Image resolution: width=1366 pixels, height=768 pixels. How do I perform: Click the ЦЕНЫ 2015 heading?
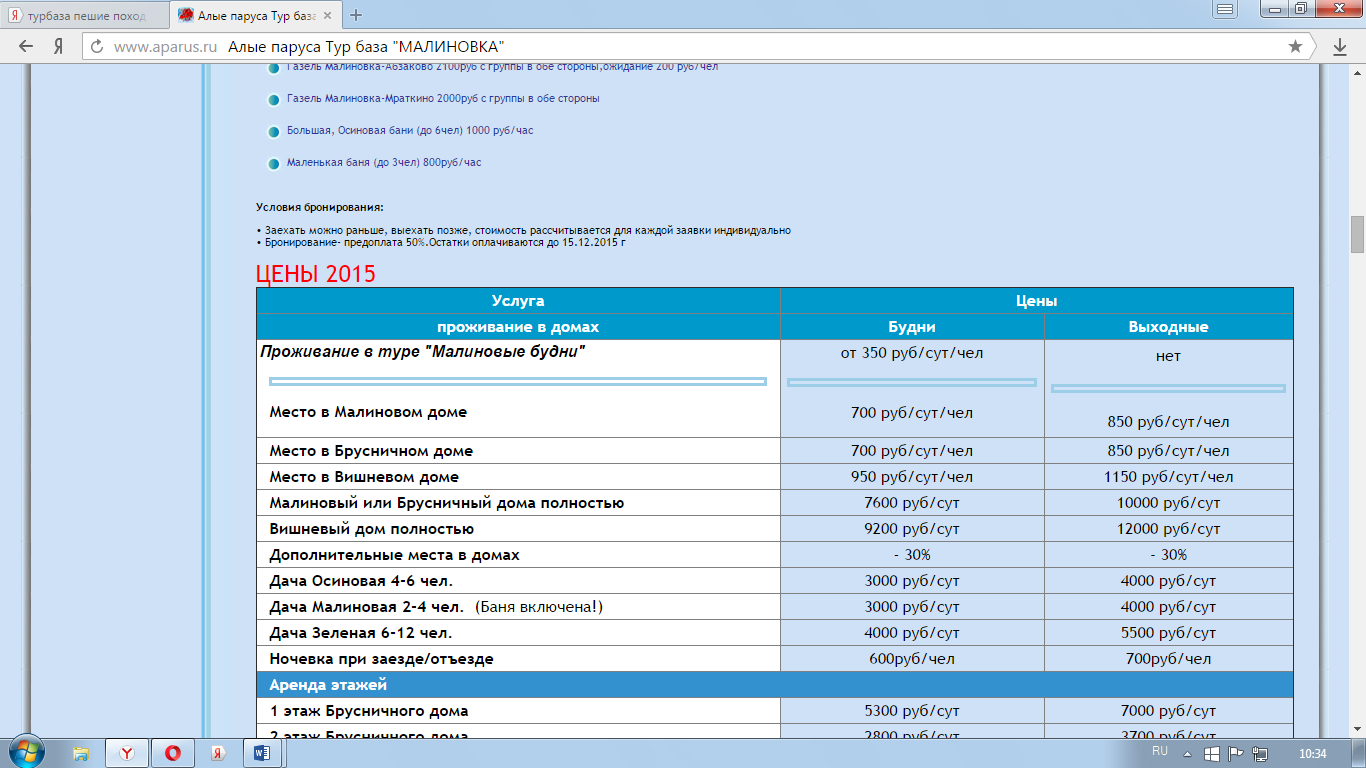pos(316,274)
